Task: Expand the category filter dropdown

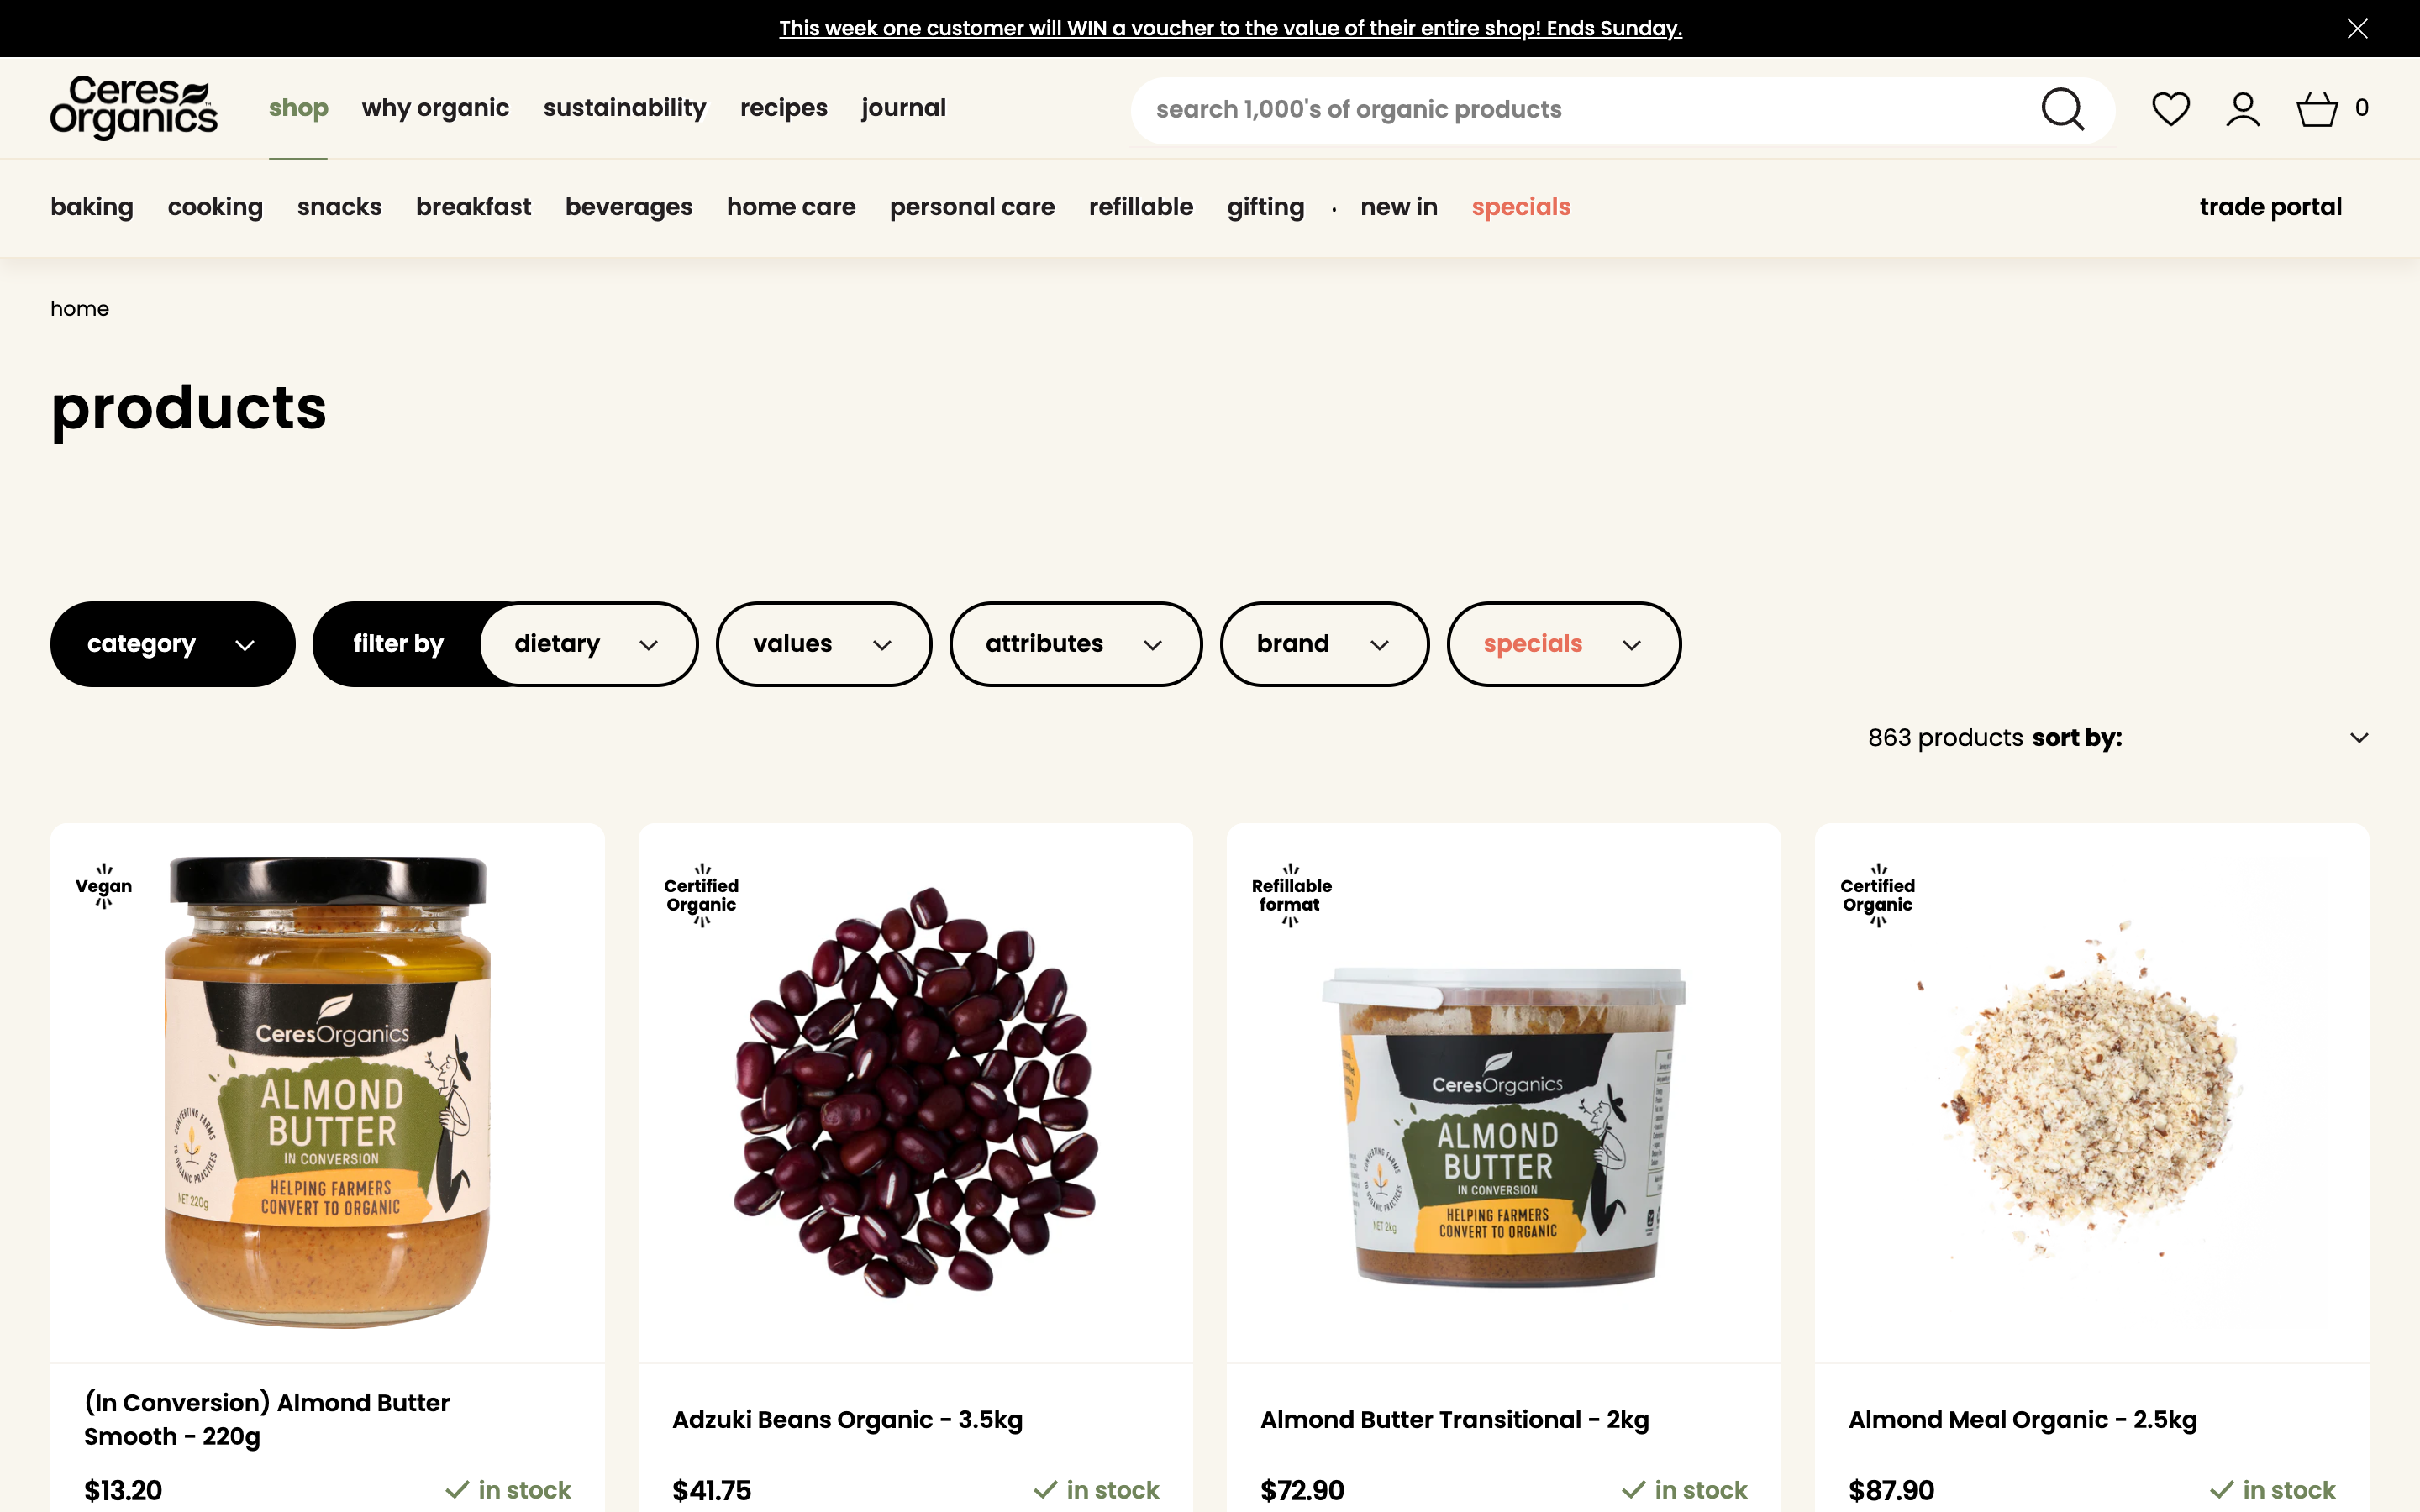Action: (173, 644)
